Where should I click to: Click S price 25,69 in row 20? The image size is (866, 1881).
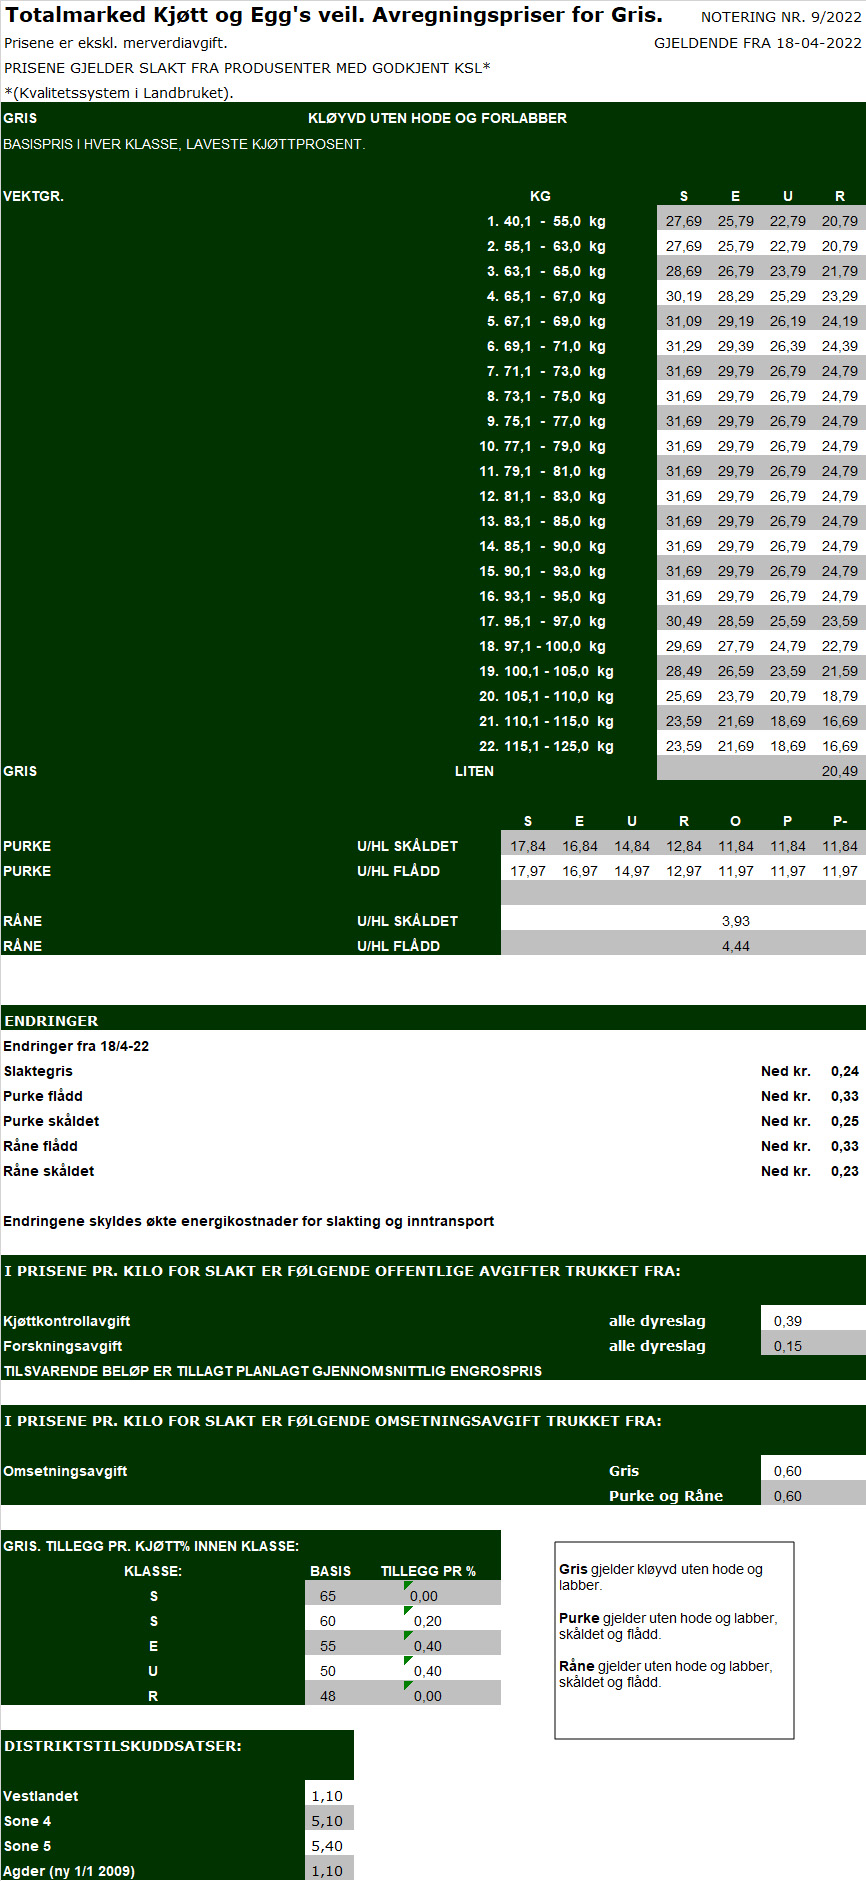[684, 696]
